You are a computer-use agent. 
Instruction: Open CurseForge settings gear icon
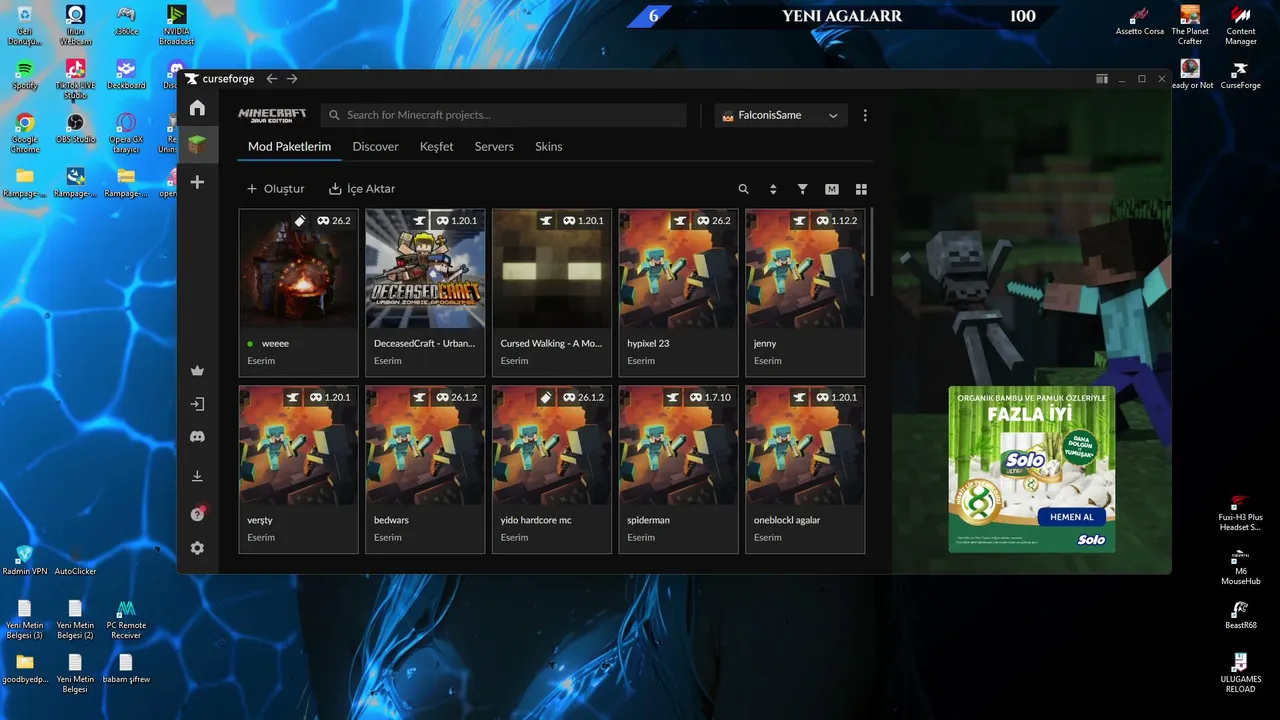coord(197,548)
